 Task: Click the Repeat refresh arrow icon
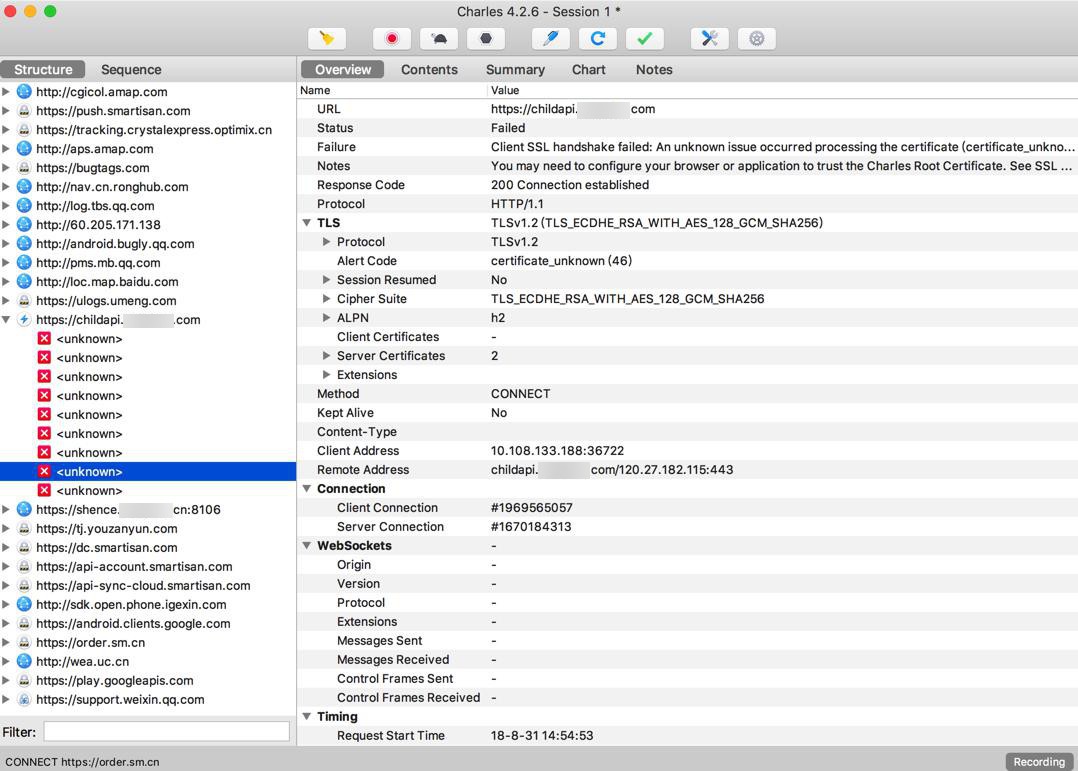(597, 39)
